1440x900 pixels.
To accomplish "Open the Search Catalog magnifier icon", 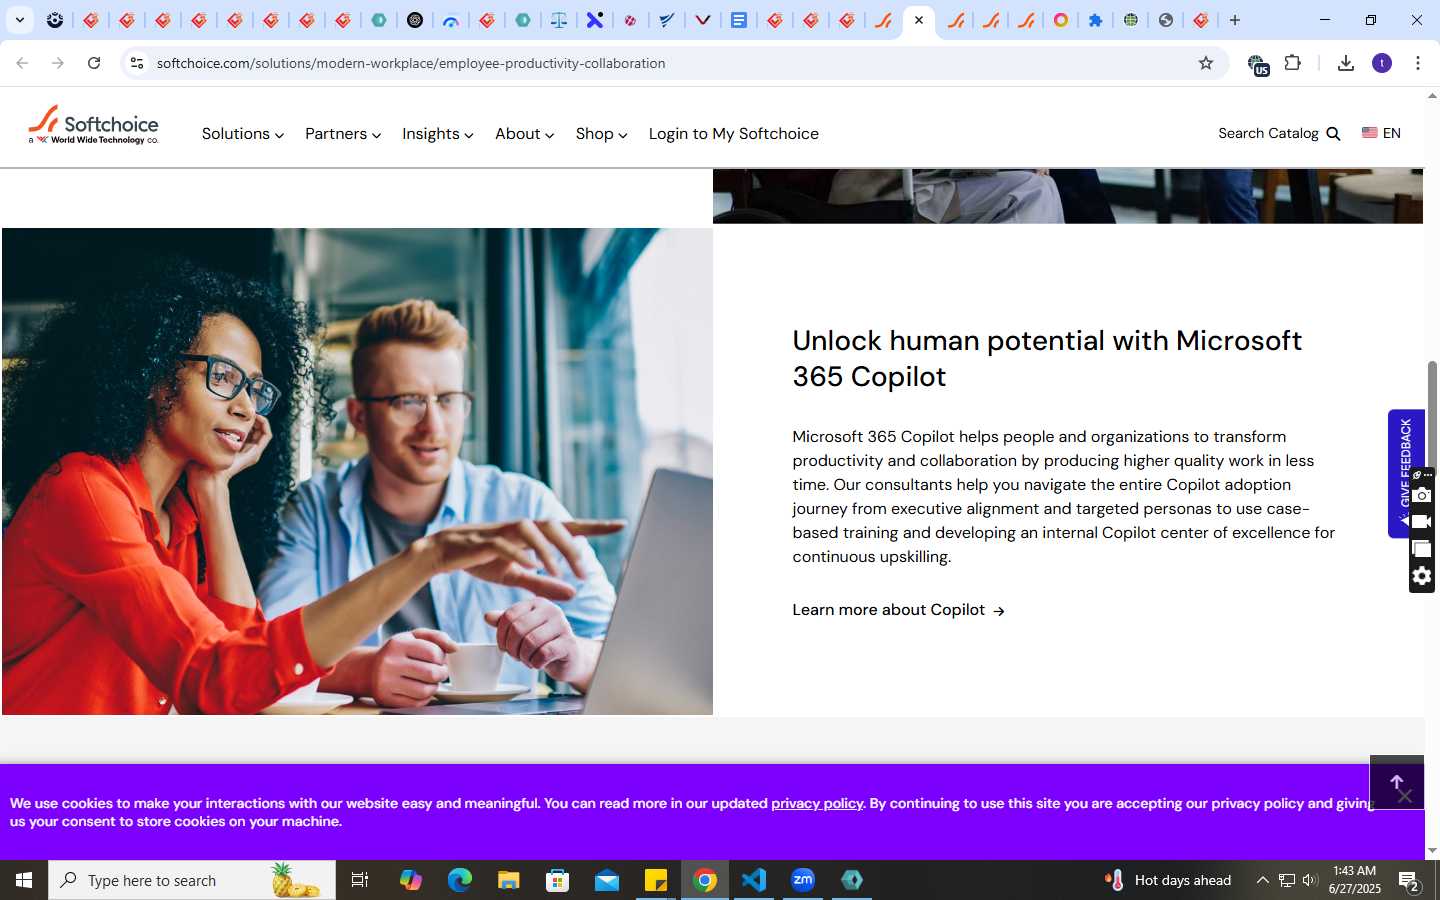I will click(1333, 134).
